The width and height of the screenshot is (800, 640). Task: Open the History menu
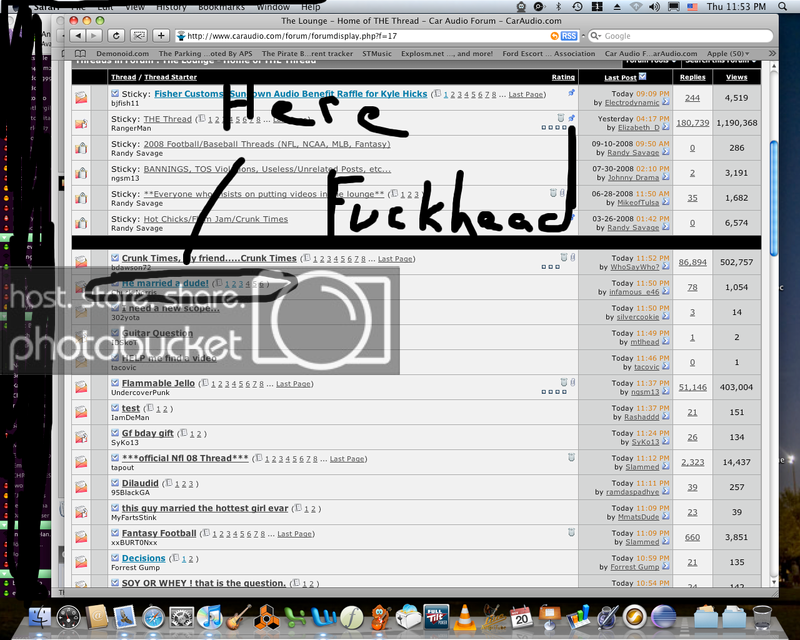click(171, 7)
